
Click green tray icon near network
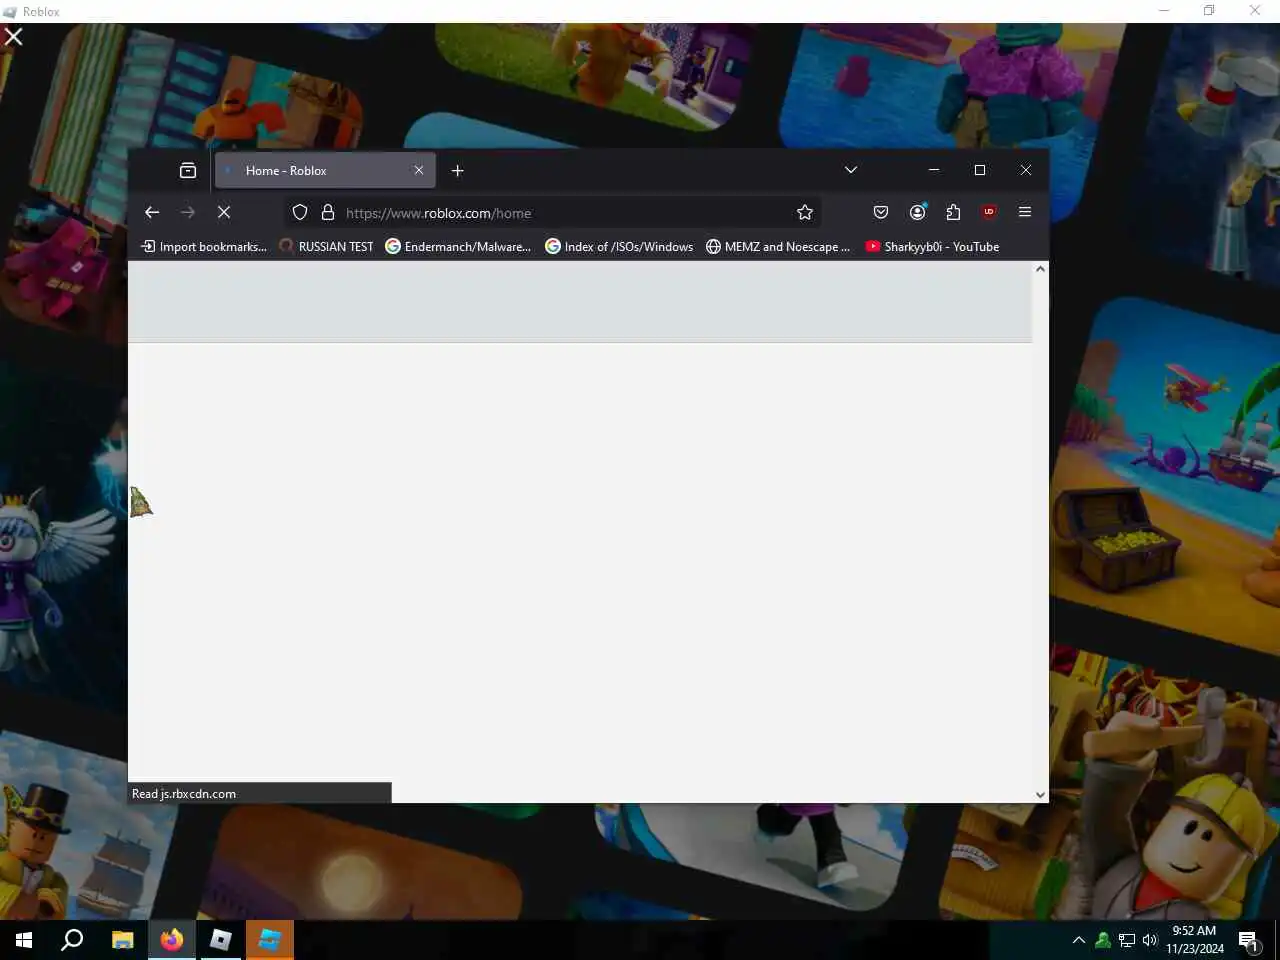point(1103,940)
